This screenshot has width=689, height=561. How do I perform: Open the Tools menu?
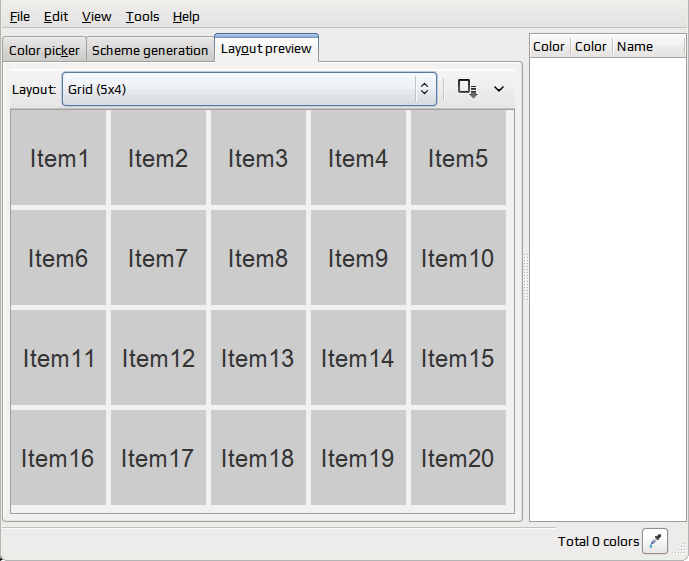pyautogui.click(x=142, y=17)
